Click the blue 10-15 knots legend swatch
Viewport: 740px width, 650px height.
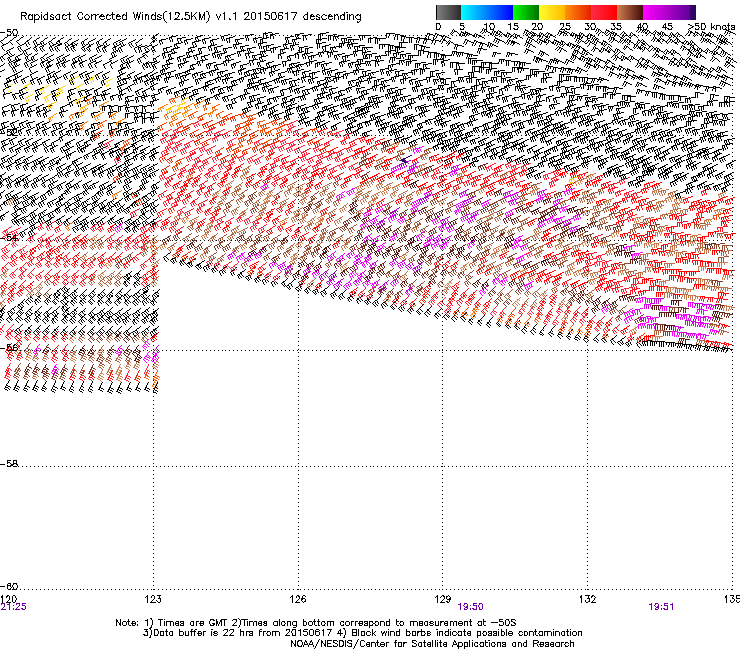coord(500,12)
